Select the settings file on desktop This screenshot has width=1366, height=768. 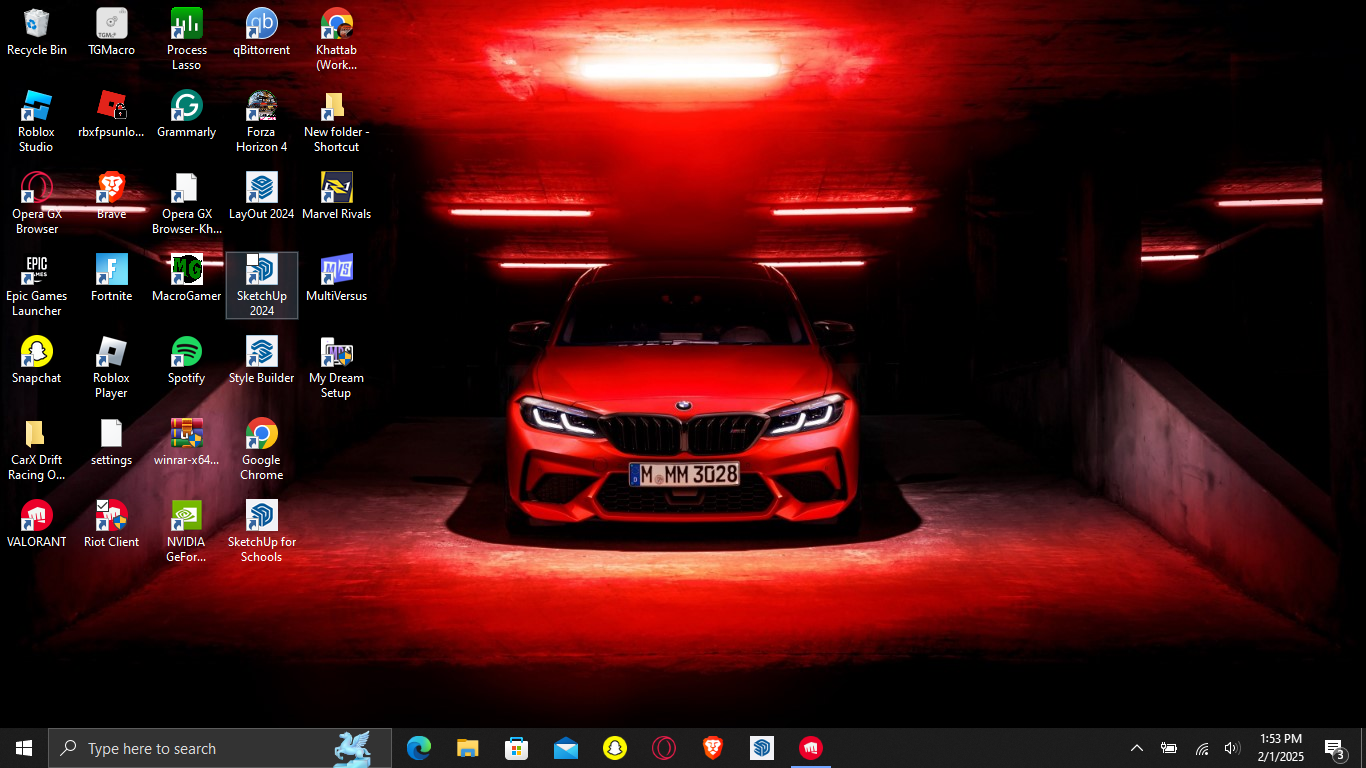(111, 442)
